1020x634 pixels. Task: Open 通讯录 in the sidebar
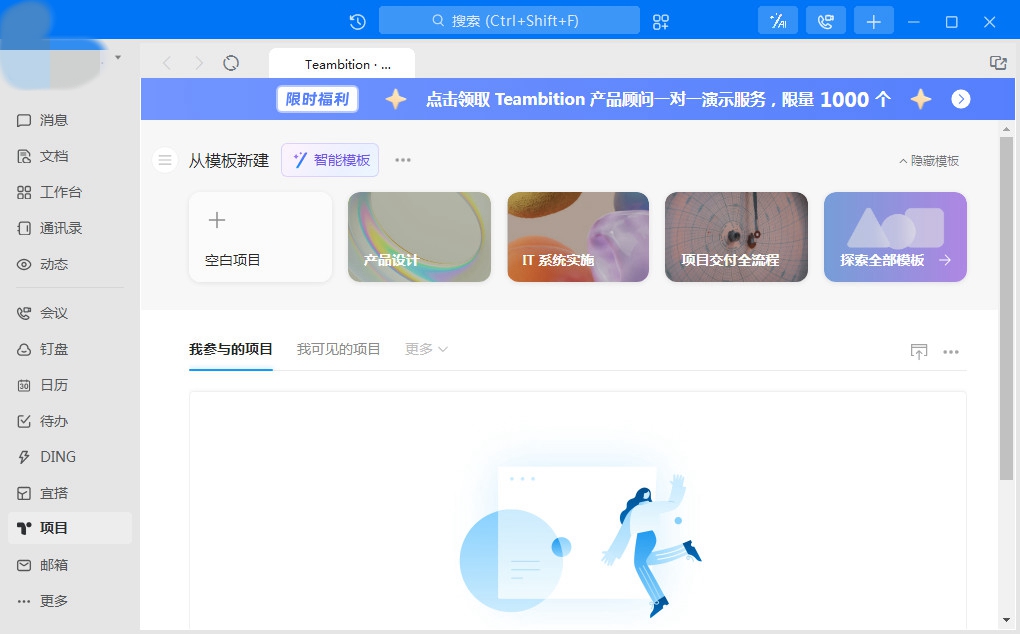coord(70,228)
